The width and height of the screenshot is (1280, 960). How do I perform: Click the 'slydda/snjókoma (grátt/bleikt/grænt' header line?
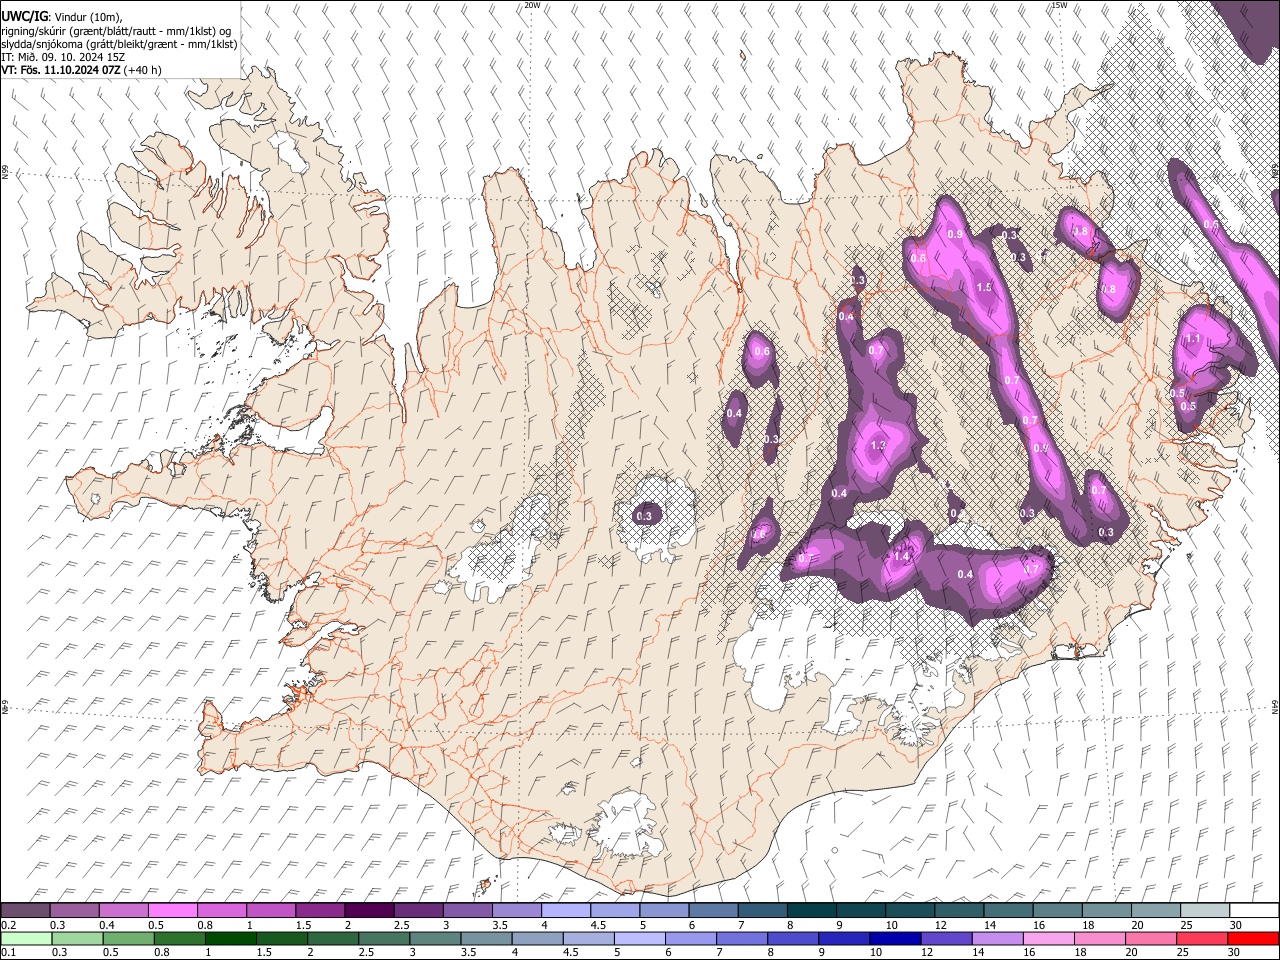[x=119, y=44]
